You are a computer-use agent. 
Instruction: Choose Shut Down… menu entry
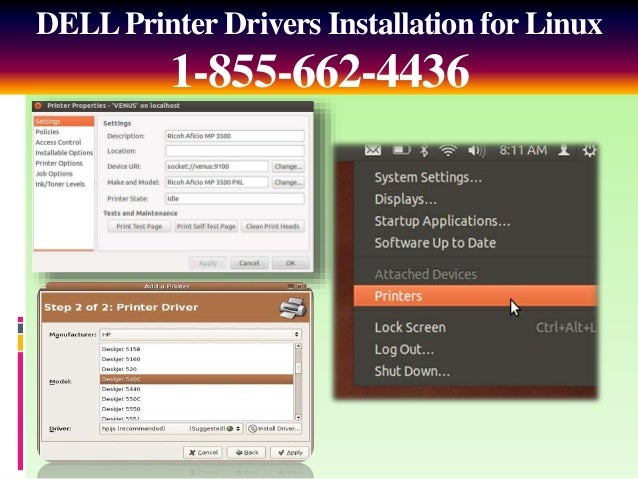pyautogui.click(x=412, y=371)
